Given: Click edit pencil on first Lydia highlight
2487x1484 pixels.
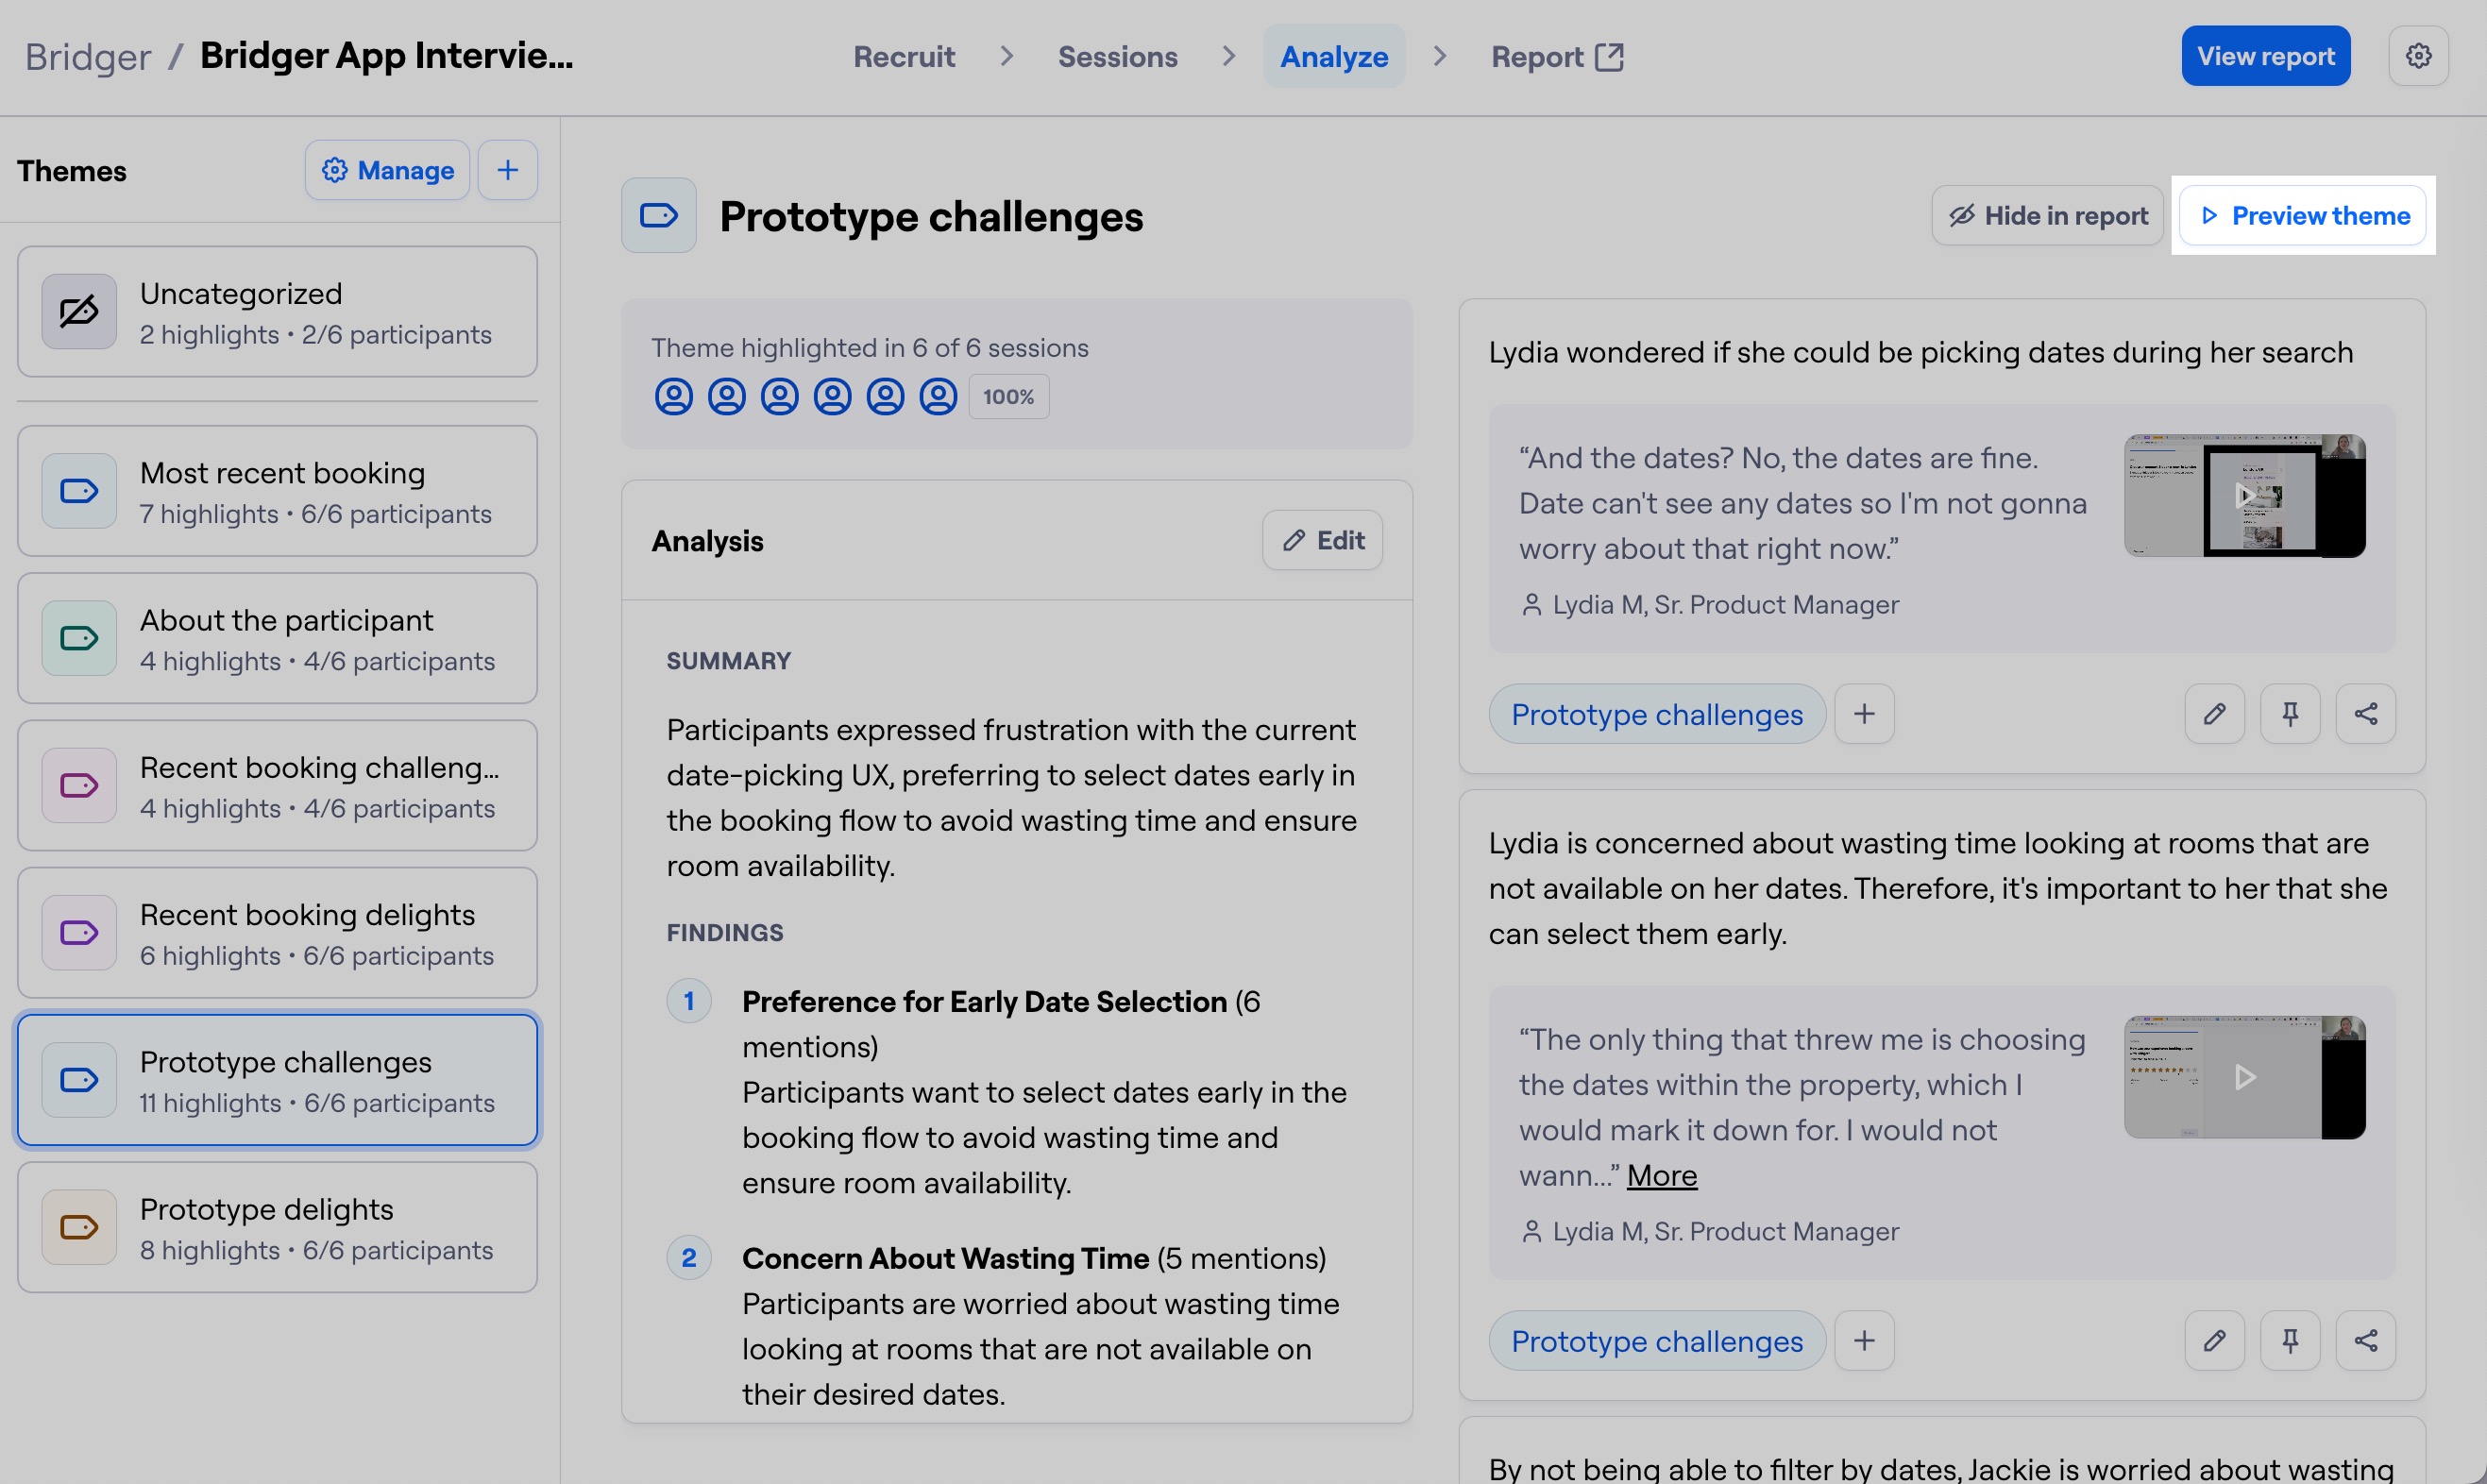Looking at the screenshot, I should pyautogui.click(x=2214, y=714).
